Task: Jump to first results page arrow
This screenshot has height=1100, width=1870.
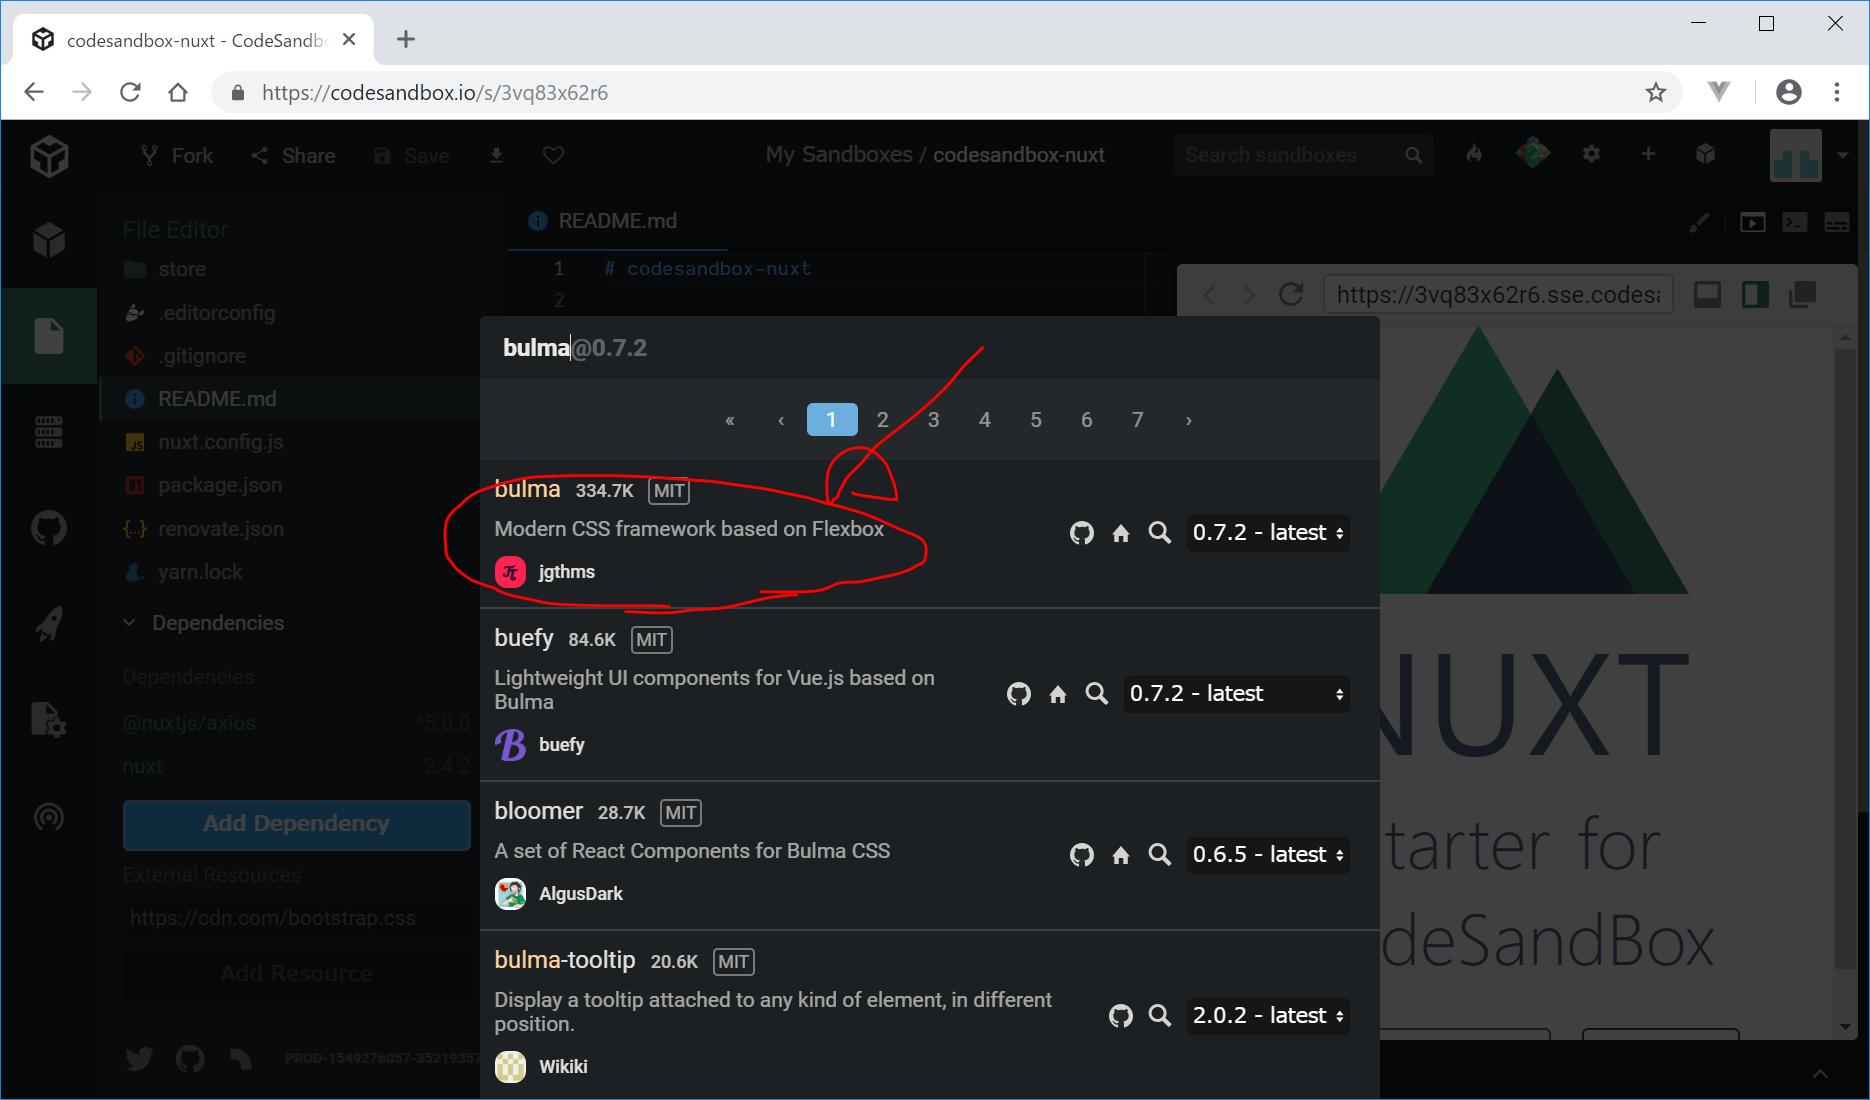Action: (x=730, y=420)
